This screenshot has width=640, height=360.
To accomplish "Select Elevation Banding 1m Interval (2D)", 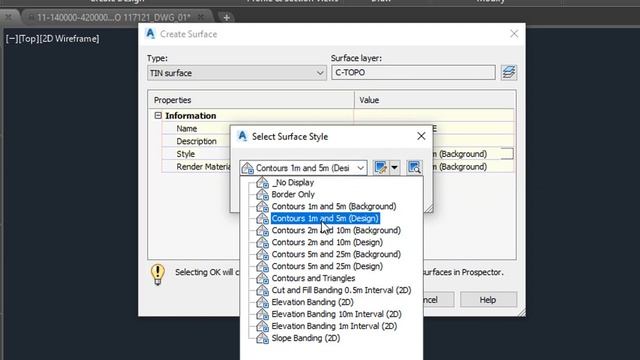I will pos(334,326).
